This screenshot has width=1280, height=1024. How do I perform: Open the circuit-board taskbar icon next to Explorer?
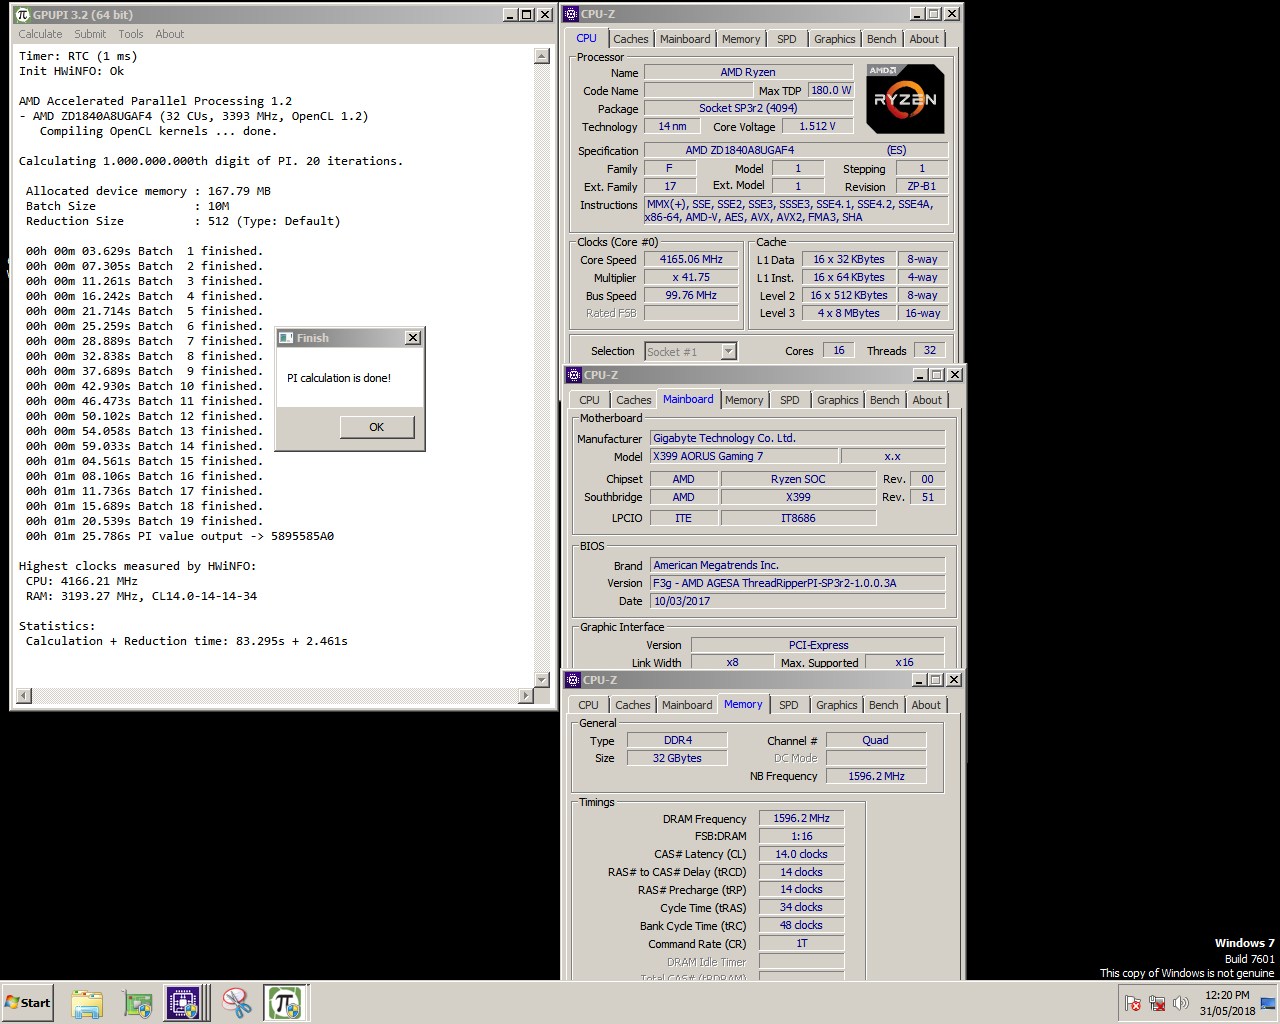point(137,1003)
